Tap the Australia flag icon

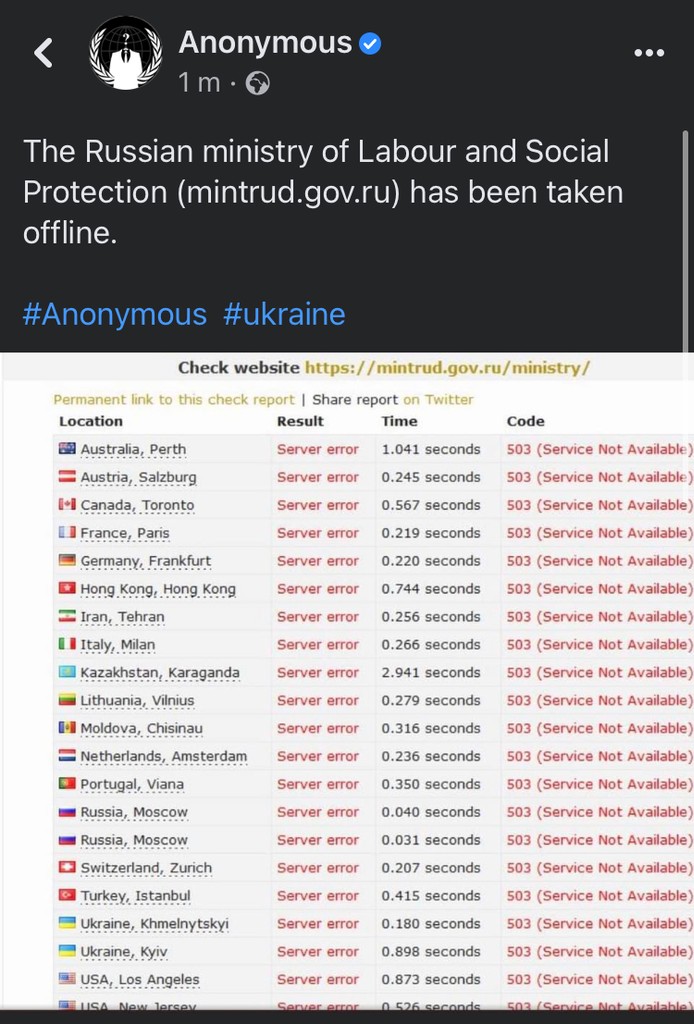point(67,450)
